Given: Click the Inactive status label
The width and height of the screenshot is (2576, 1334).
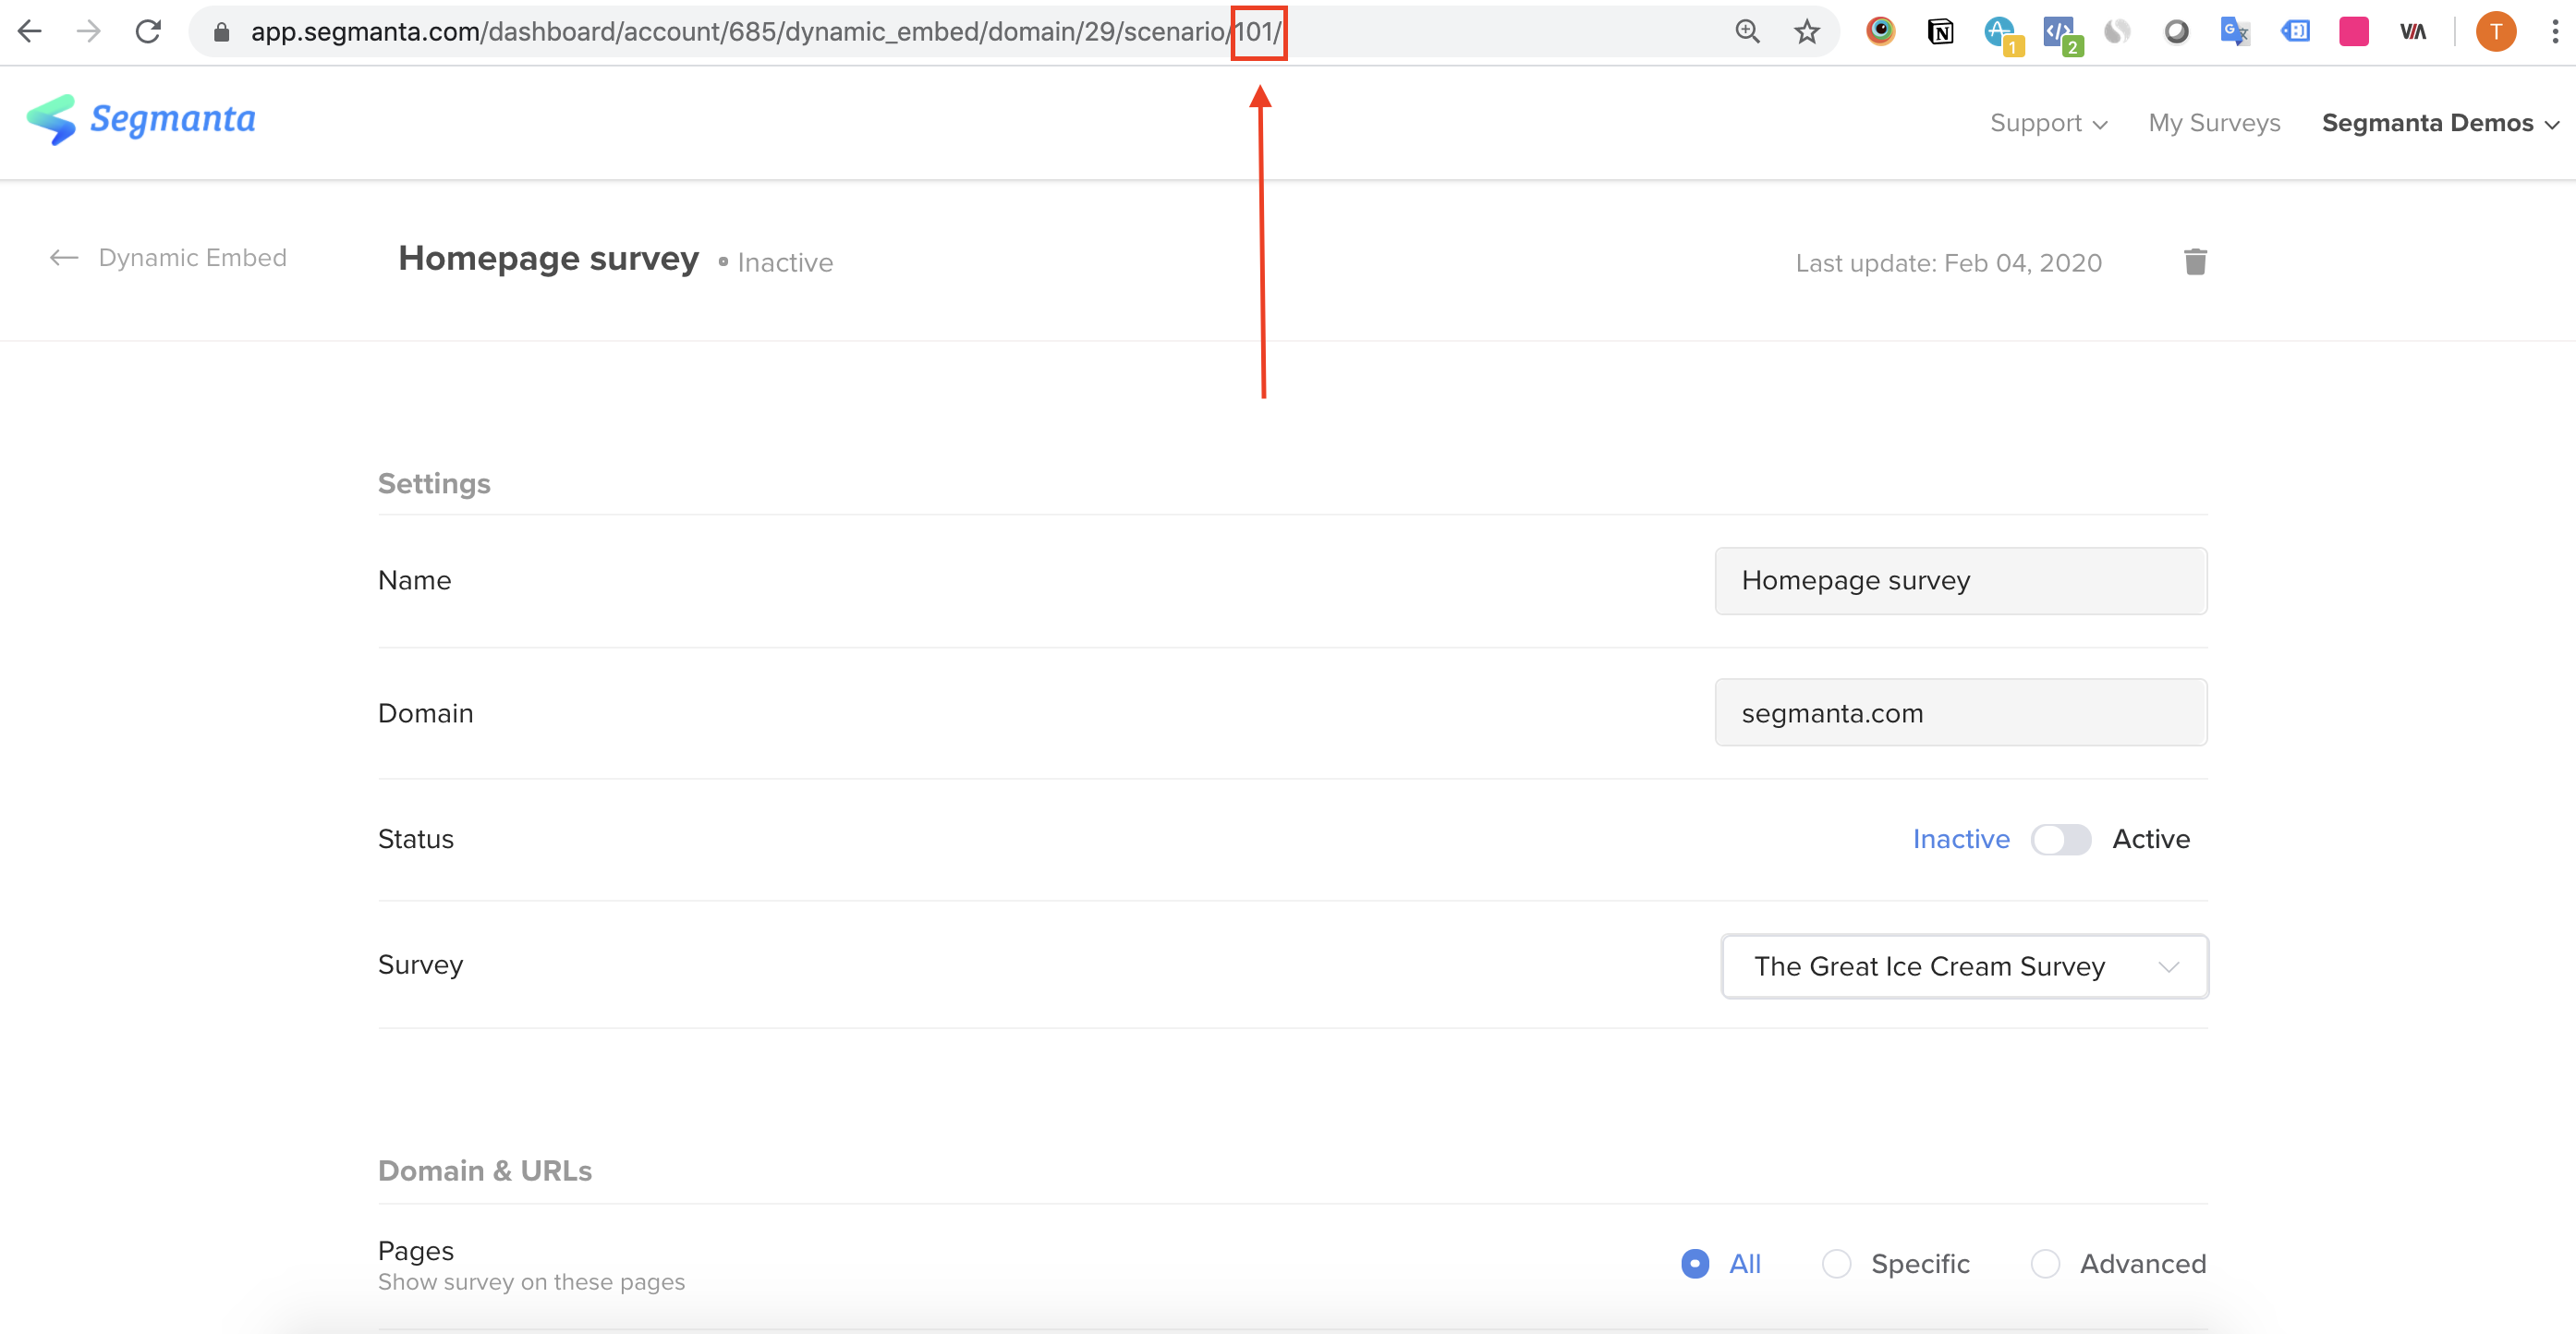Looking at the screenshot, I should pyautogui.click(x=1961, y=839).
